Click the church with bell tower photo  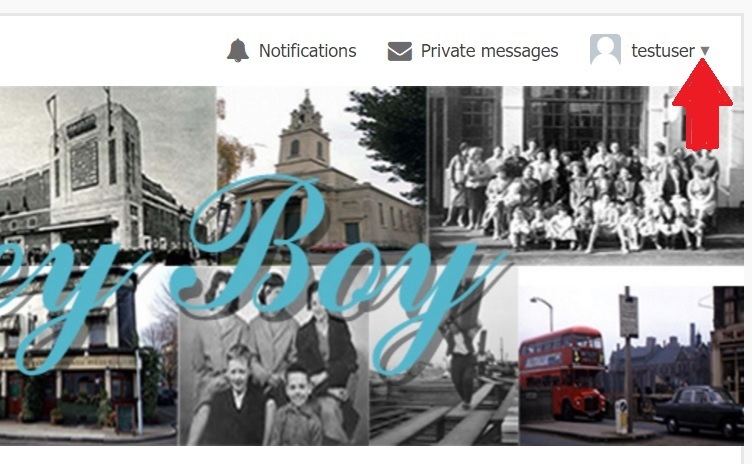[x=321, y=175]
